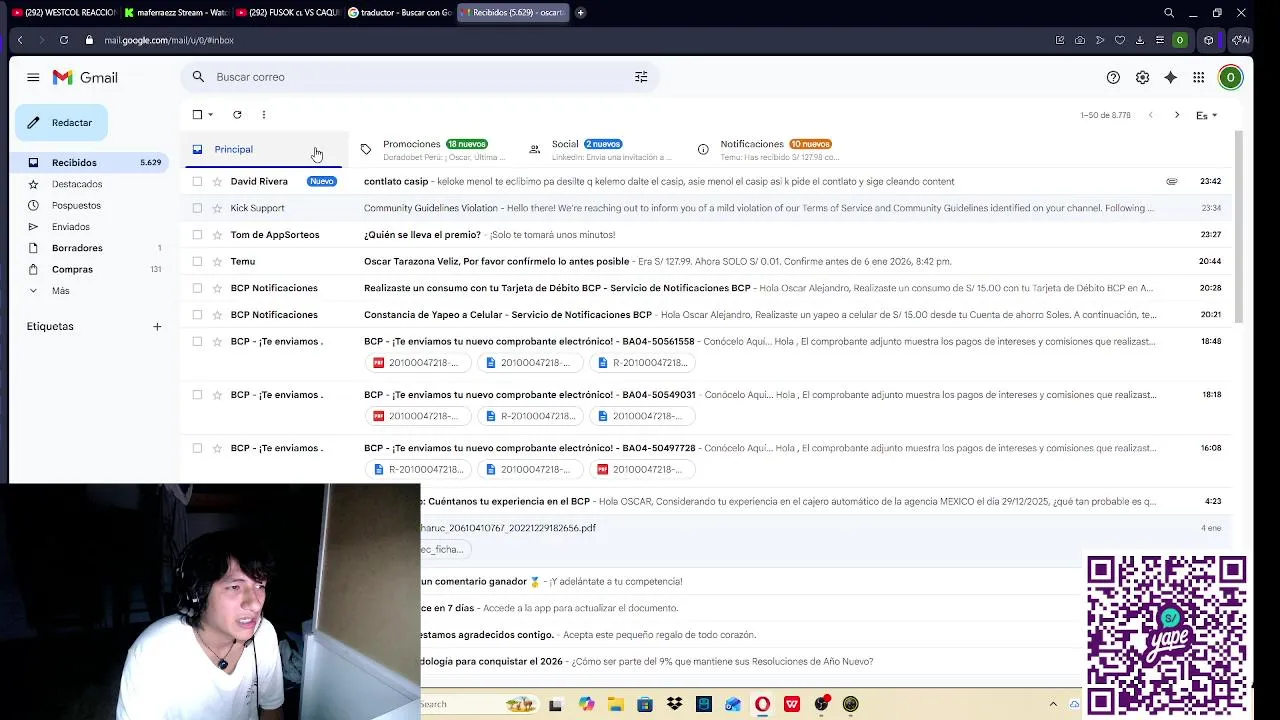This screenshot has width=1280, height=720.
Task: Star the David Rivera email
Action: pos(217,181)
